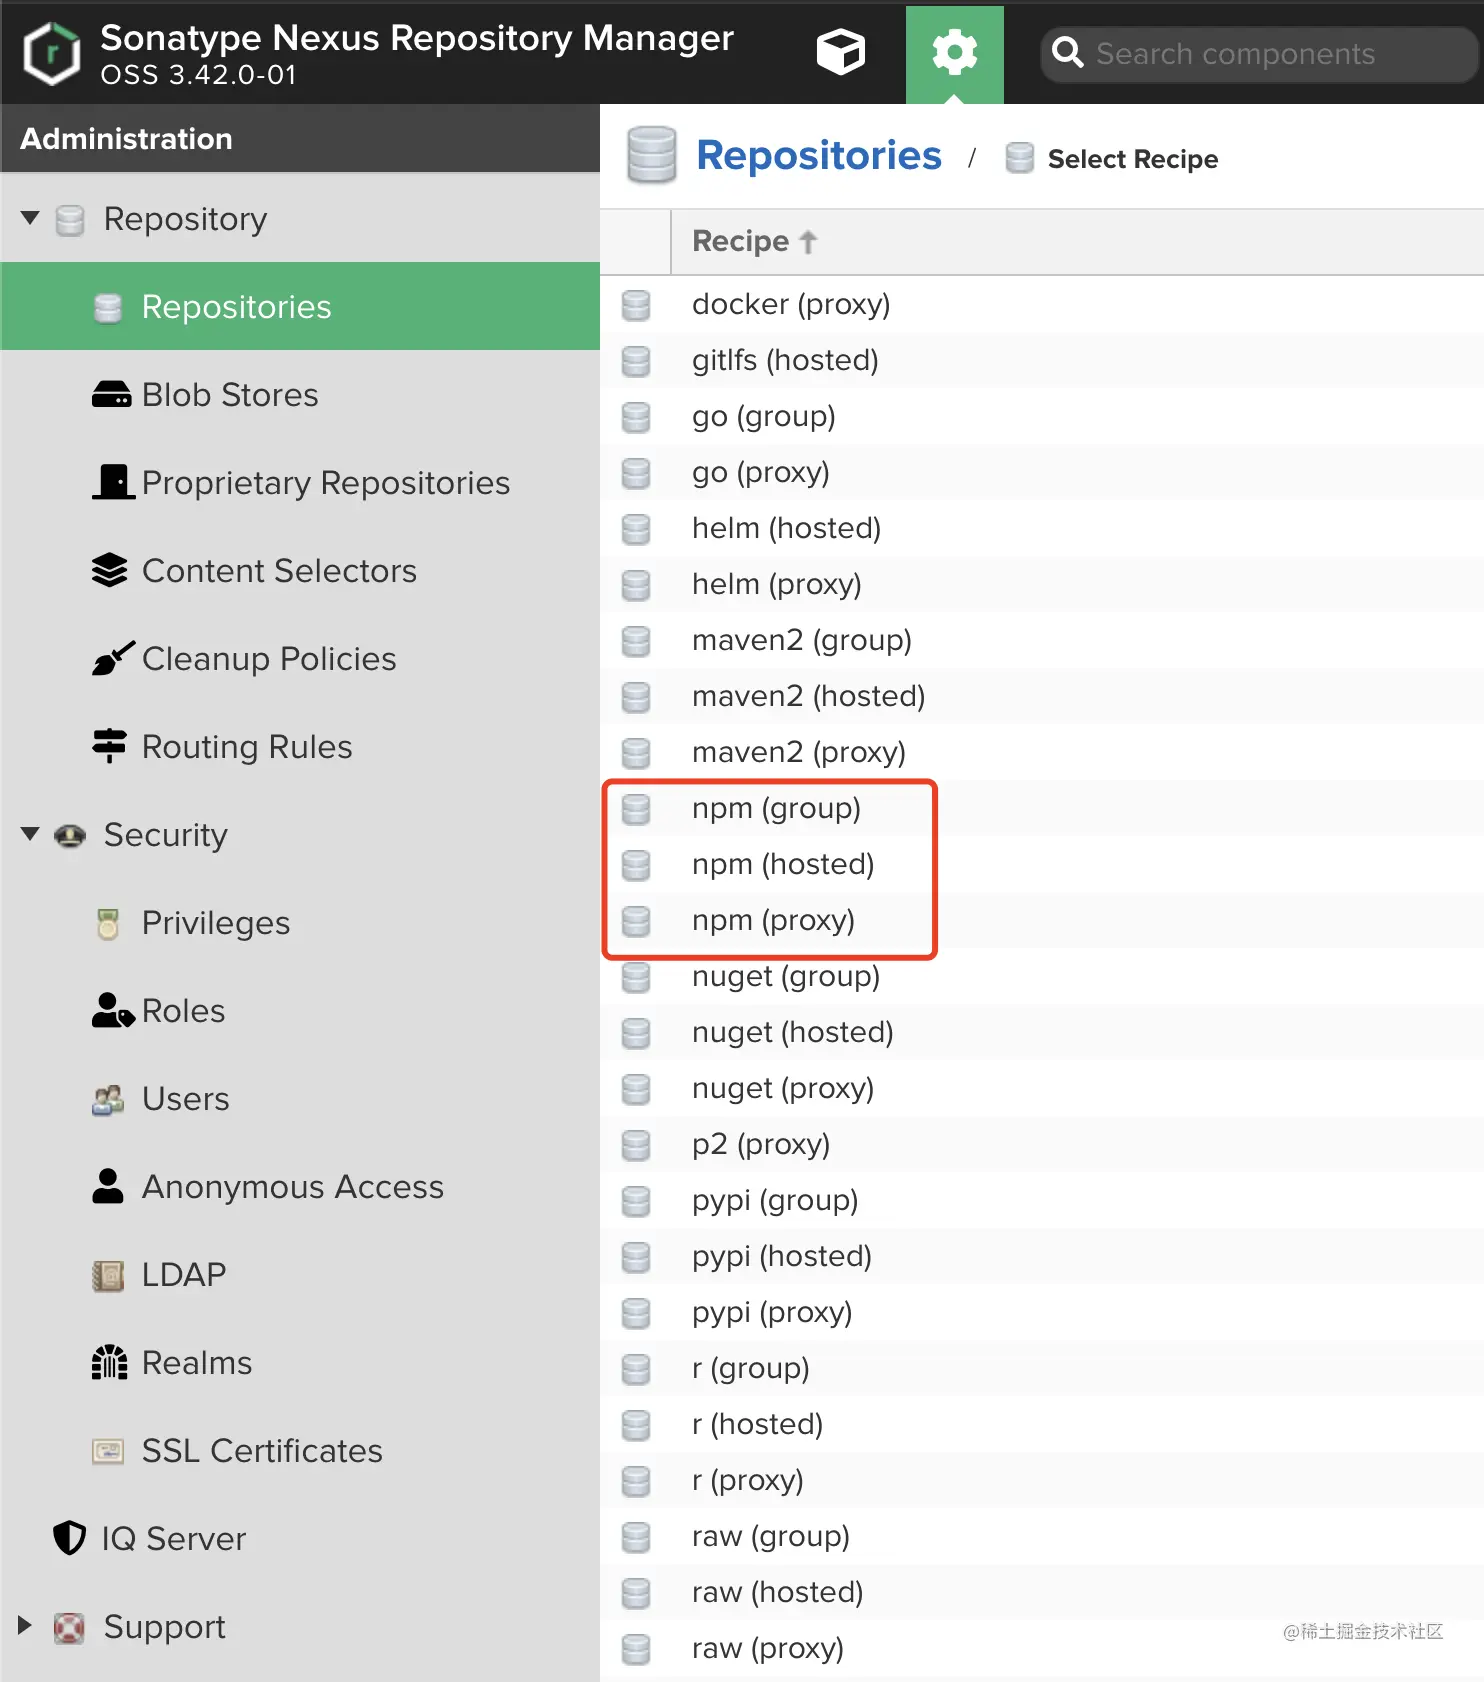1484x1682 pixels.
Task: Pick the raw (group) recipe
Action: click(771, 1536)
